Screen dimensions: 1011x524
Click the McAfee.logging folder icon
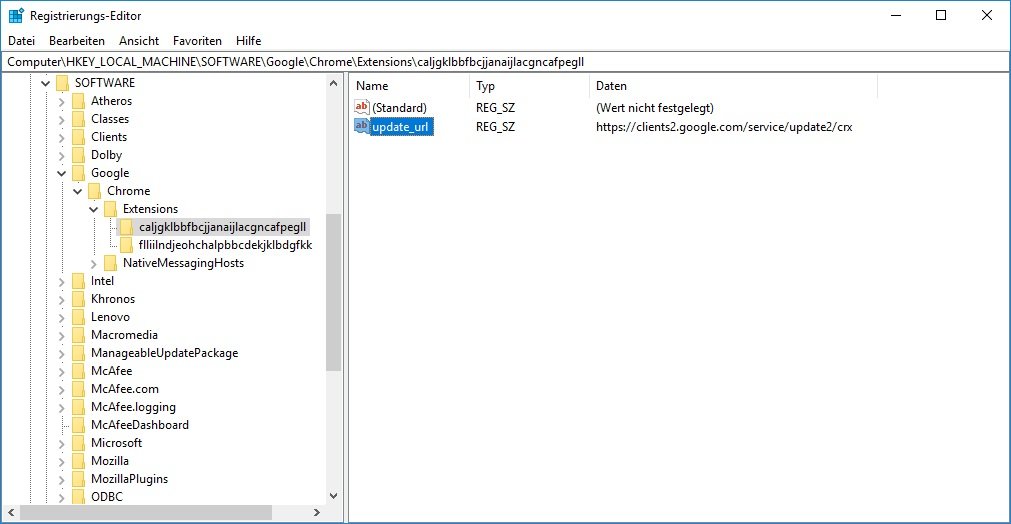pos(79,407)
